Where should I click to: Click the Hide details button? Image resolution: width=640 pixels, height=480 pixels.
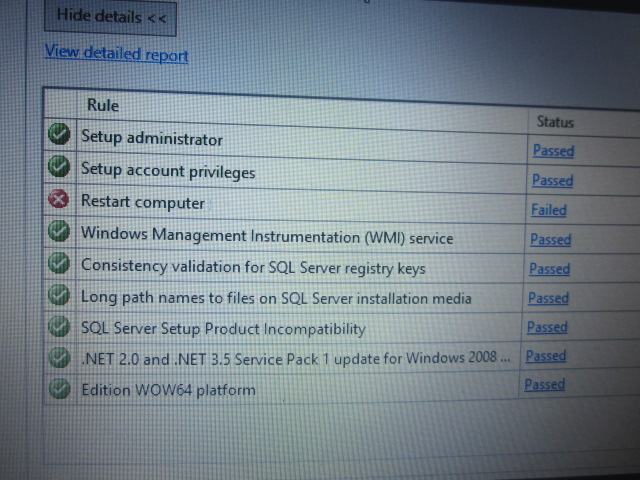pyautogui.click(x=110, y=18)
